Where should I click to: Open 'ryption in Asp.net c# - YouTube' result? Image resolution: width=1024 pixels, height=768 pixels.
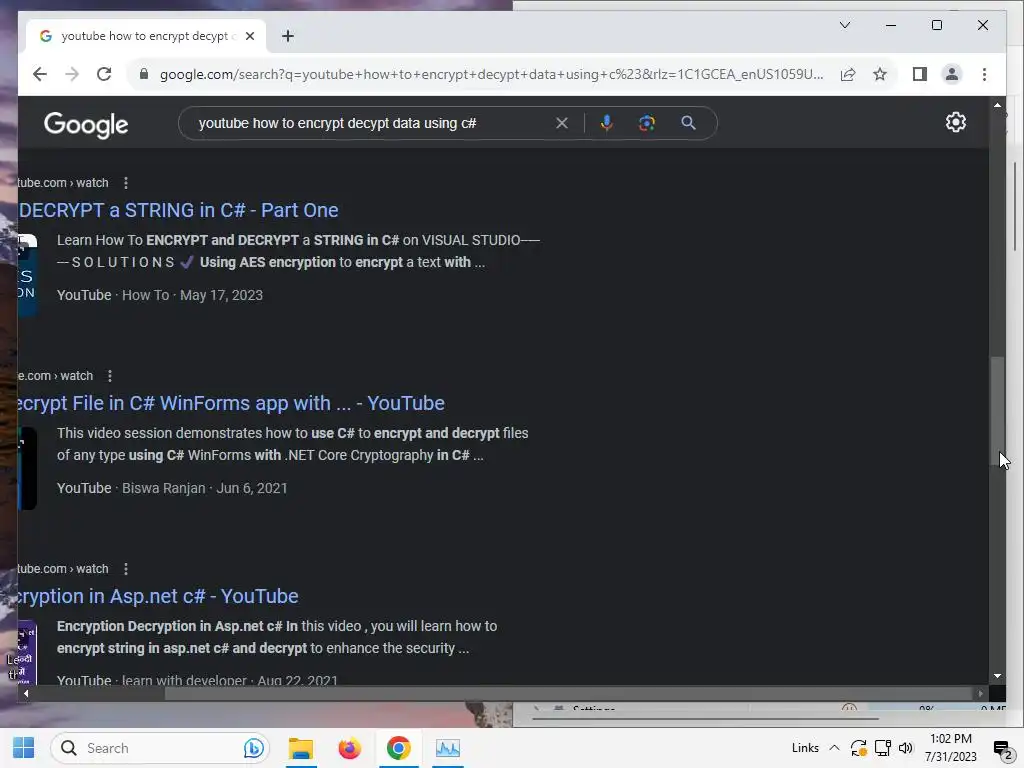(158, 596)
